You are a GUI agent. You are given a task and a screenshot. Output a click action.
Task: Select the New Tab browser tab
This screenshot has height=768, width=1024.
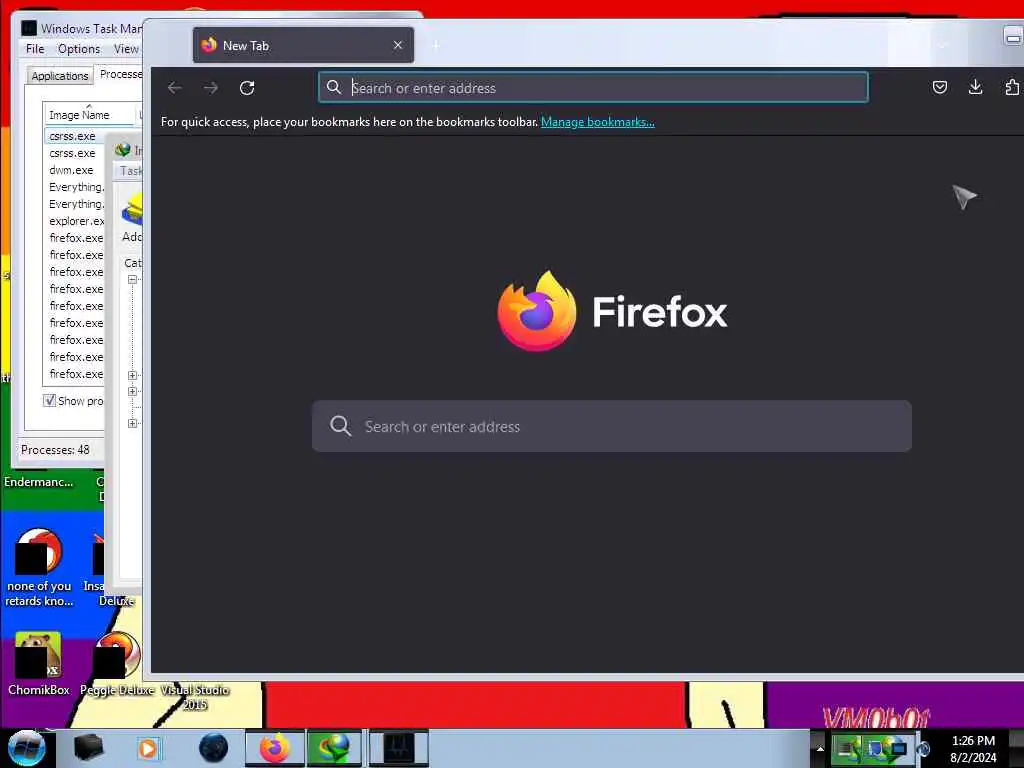tap(303, 45)
